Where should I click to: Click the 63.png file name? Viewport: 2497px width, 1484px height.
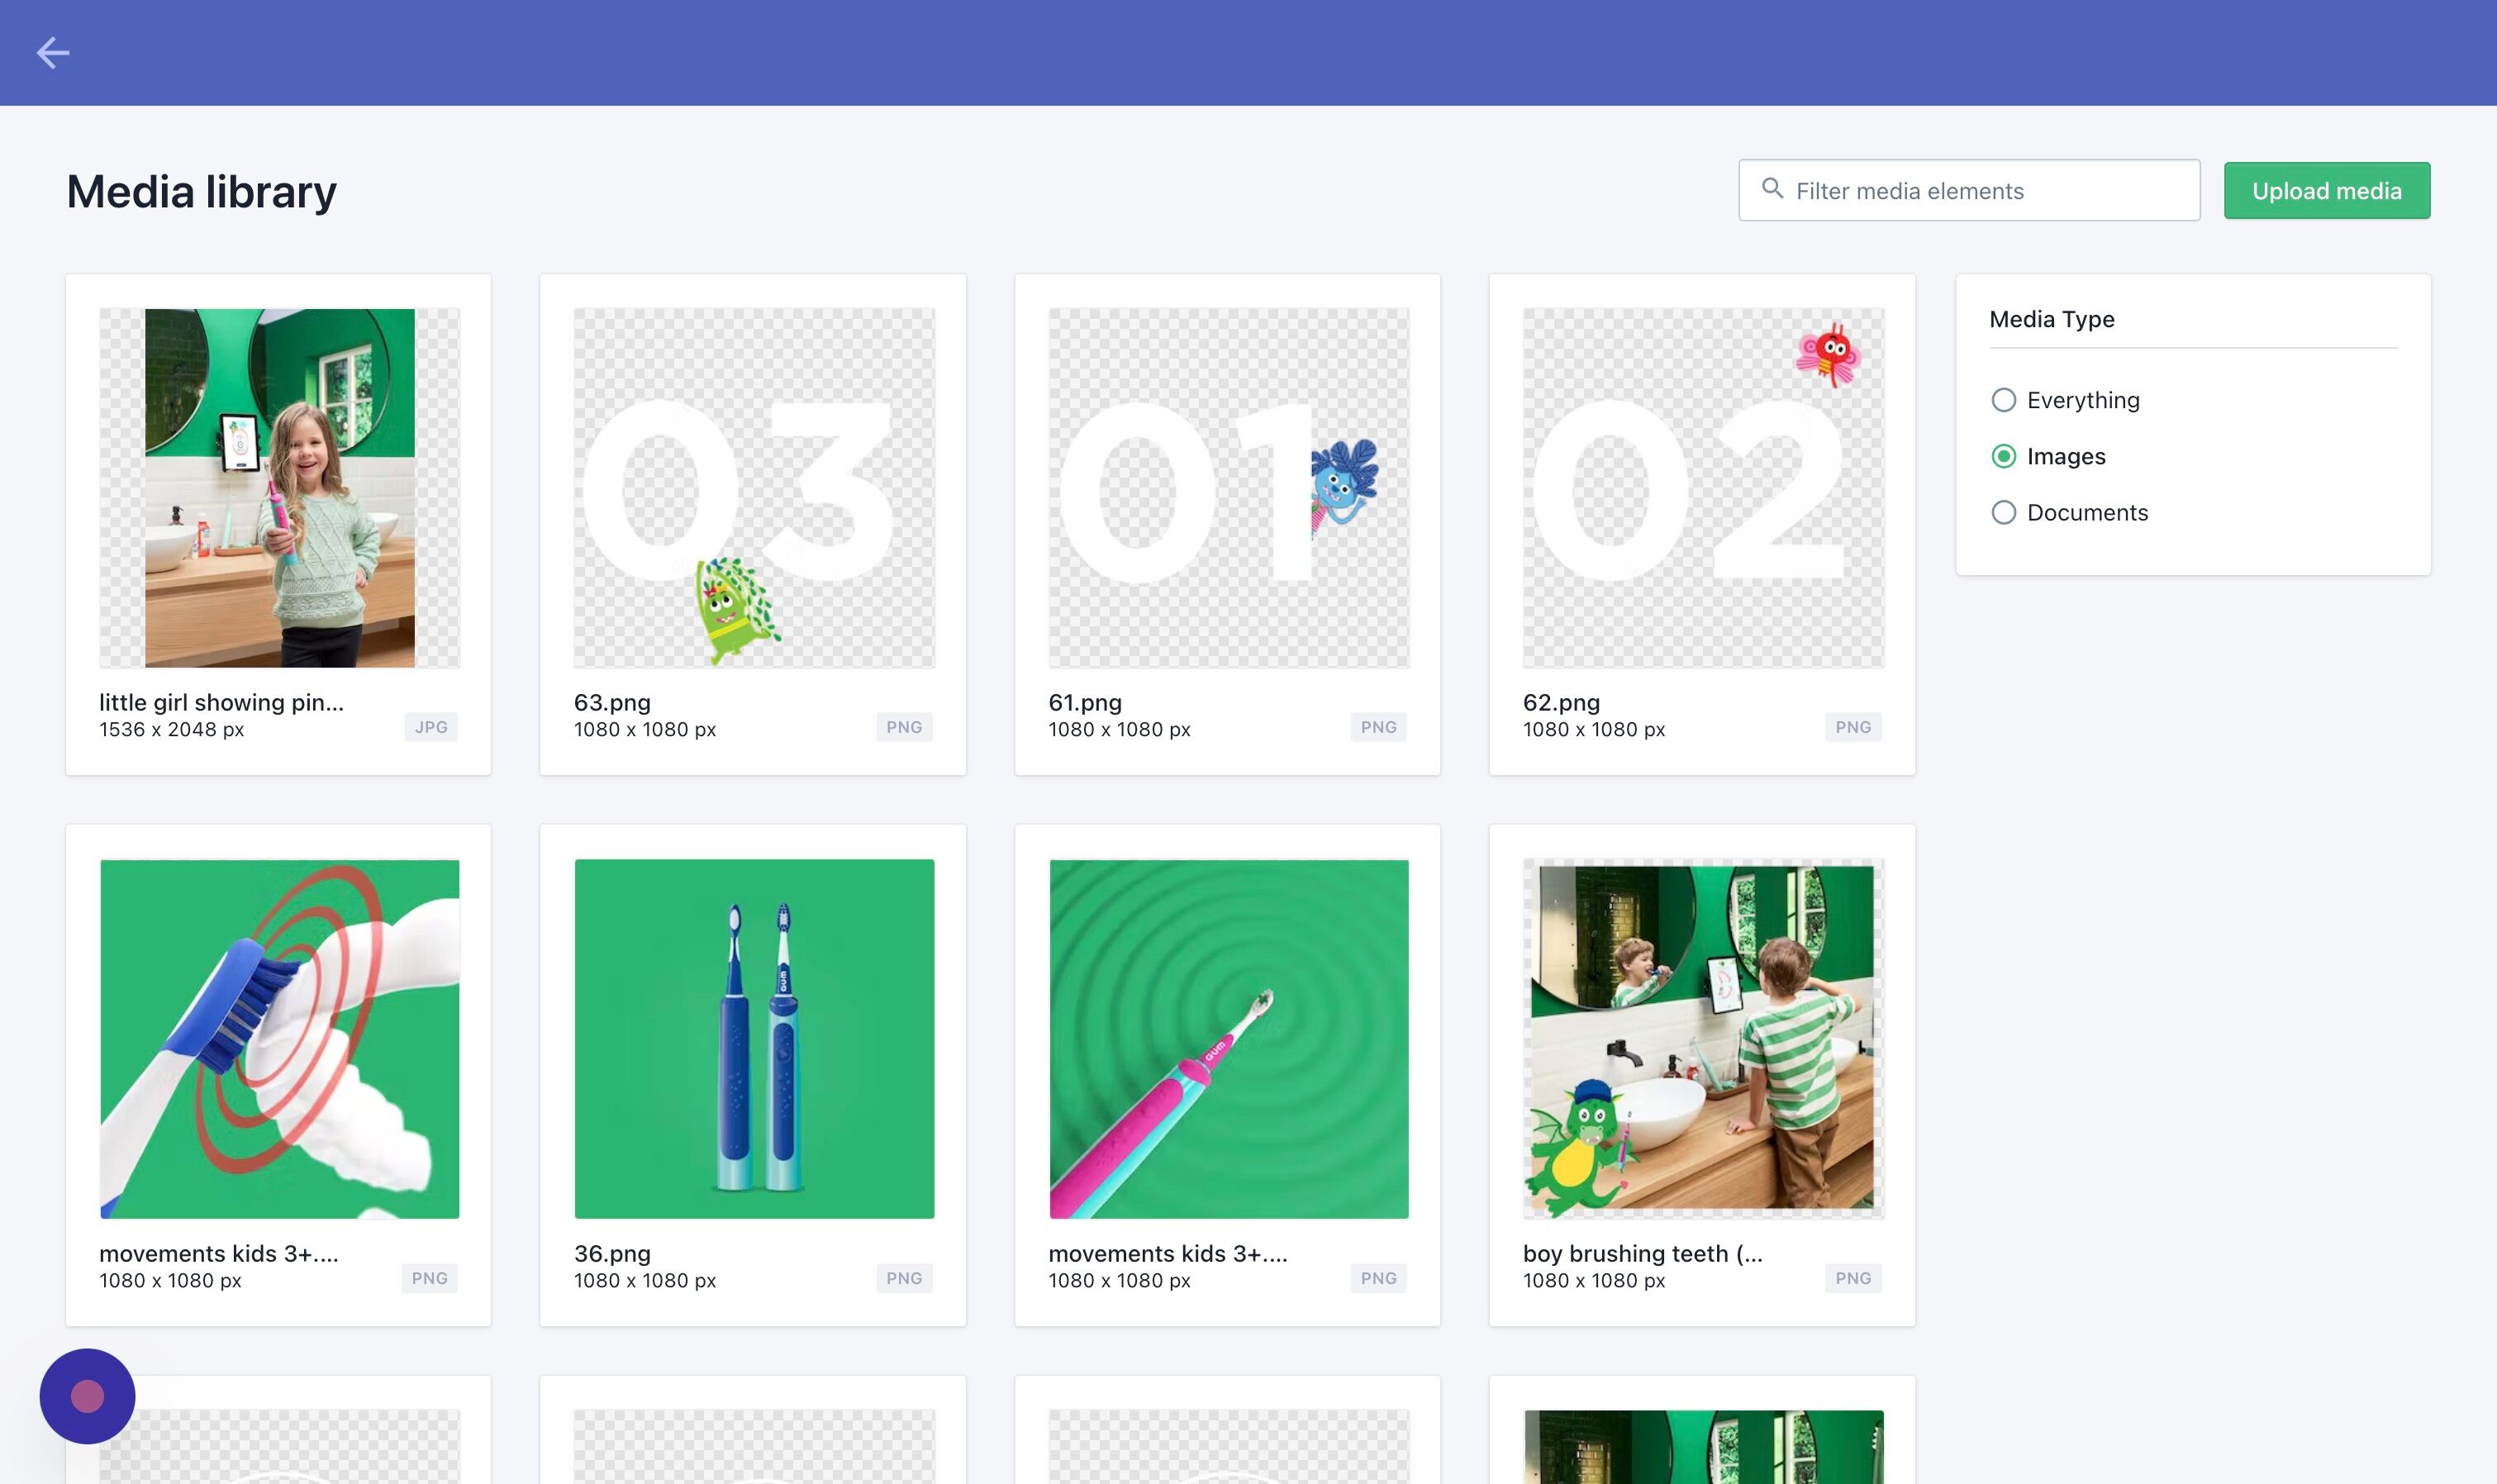[x=612, y=702]
